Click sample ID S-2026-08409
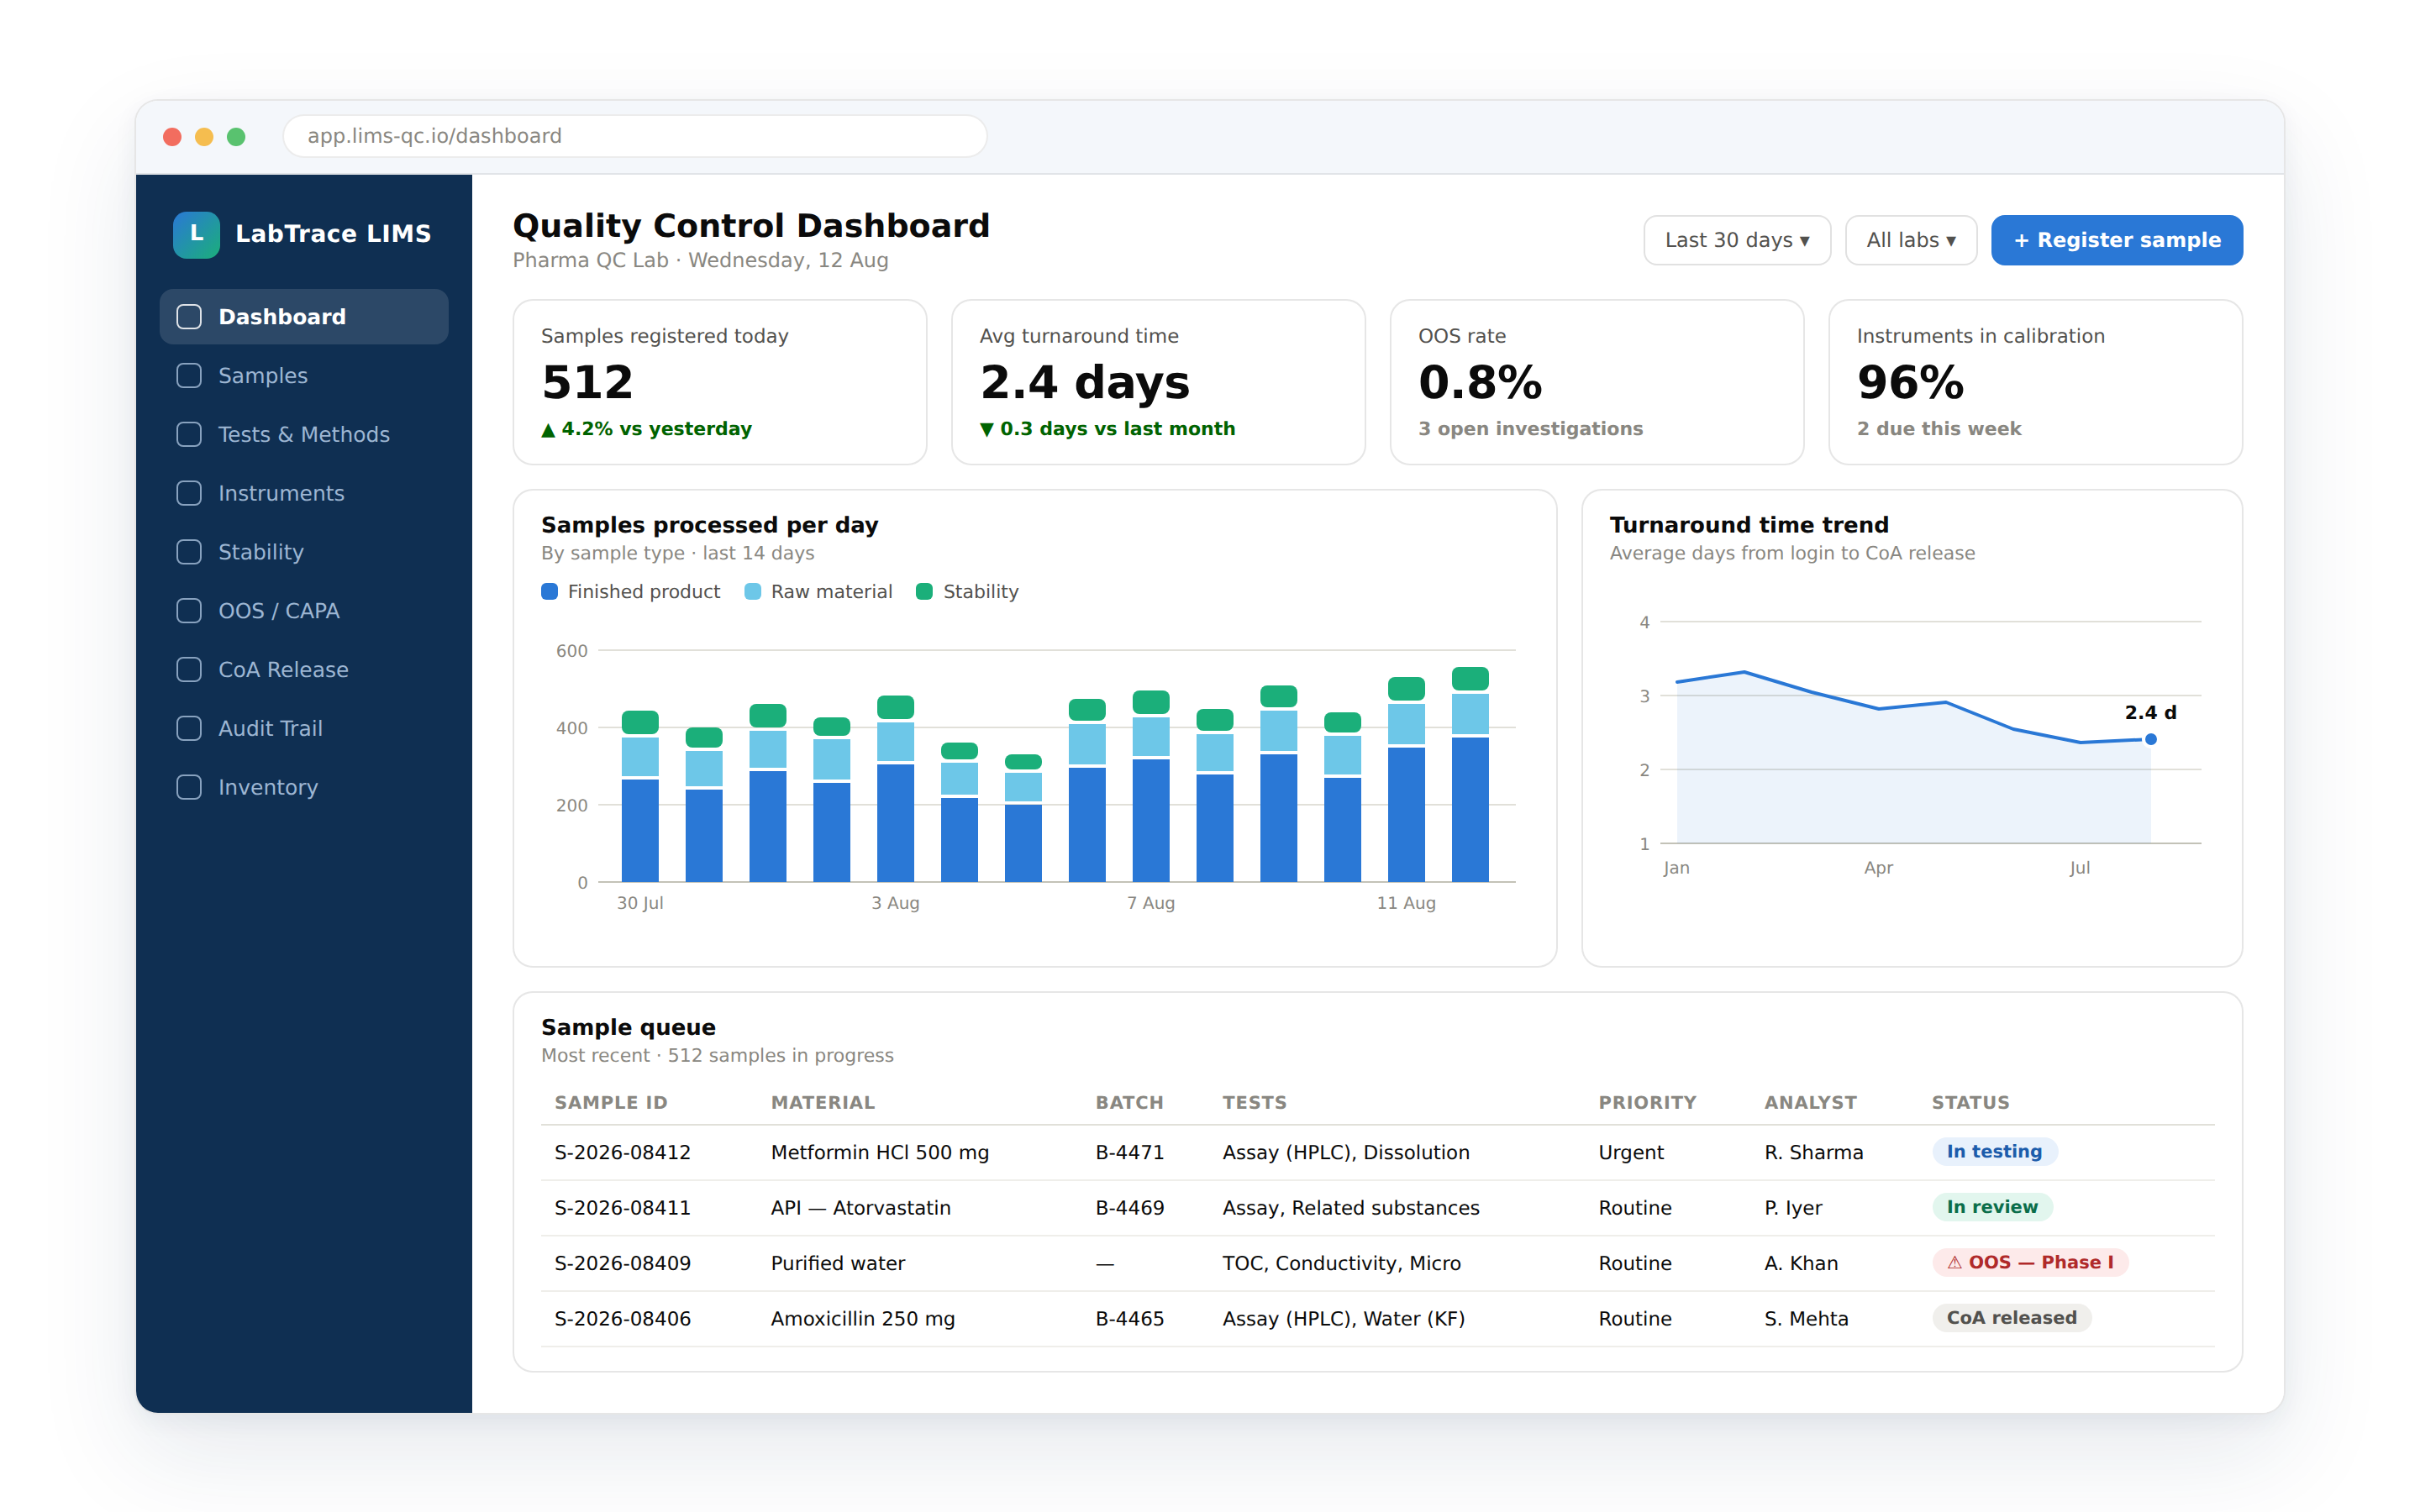Viewport: 2420px width, 1512px height. point(623,1263)
